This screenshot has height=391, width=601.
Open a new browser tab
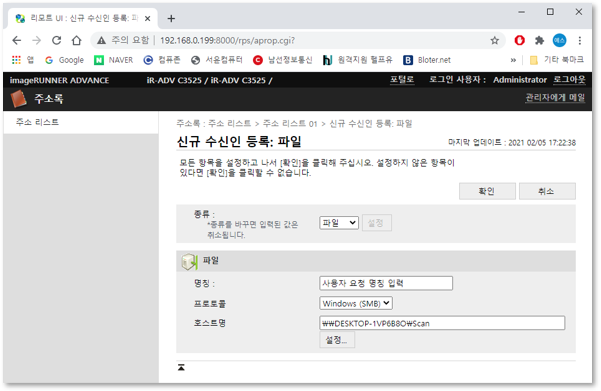(x=171, y=18)
